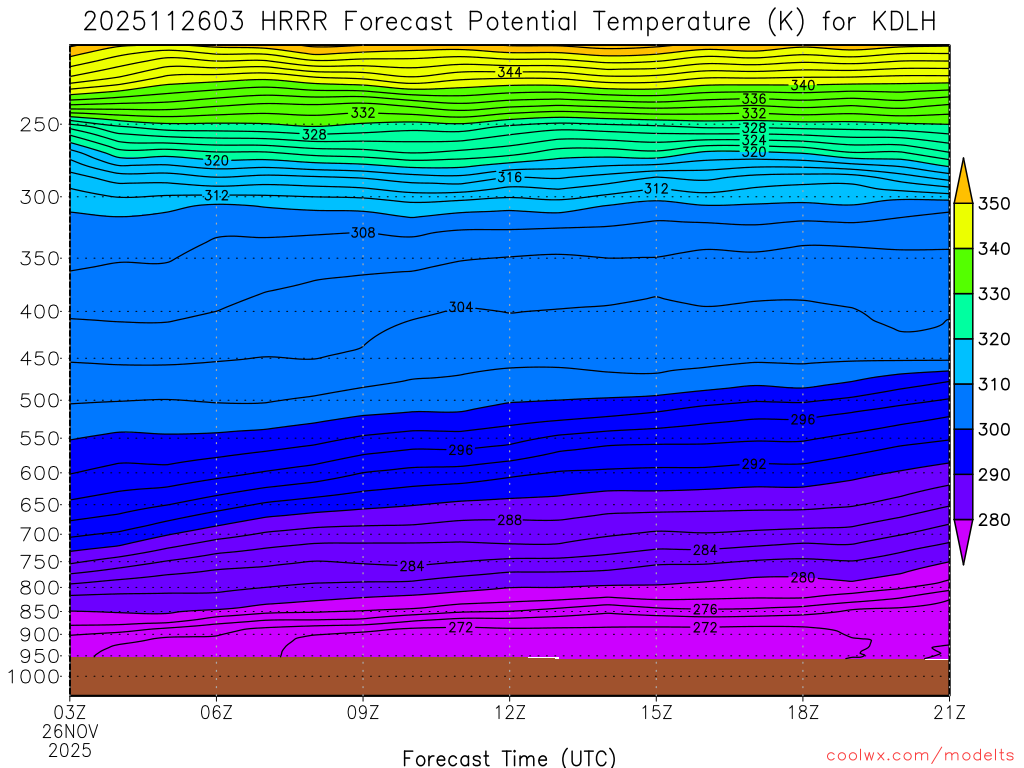1024x768 pixels.
Task: Click the 290 colorbar tick label
Action: tap(994, 475)
